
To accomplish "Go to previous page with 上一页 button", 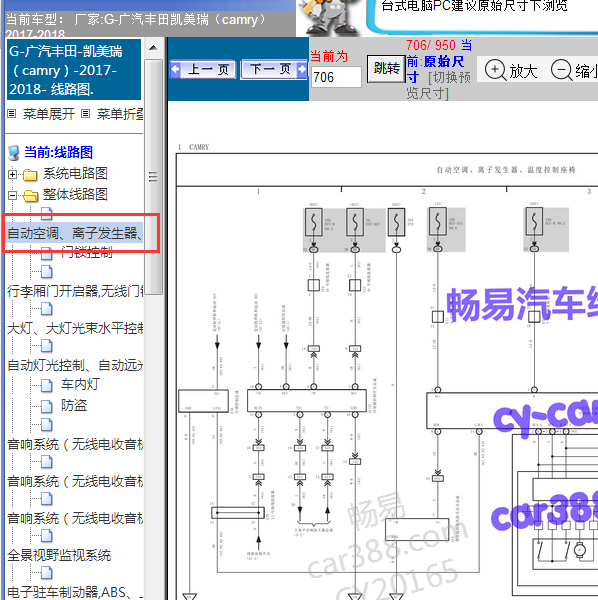I will 205,69.
